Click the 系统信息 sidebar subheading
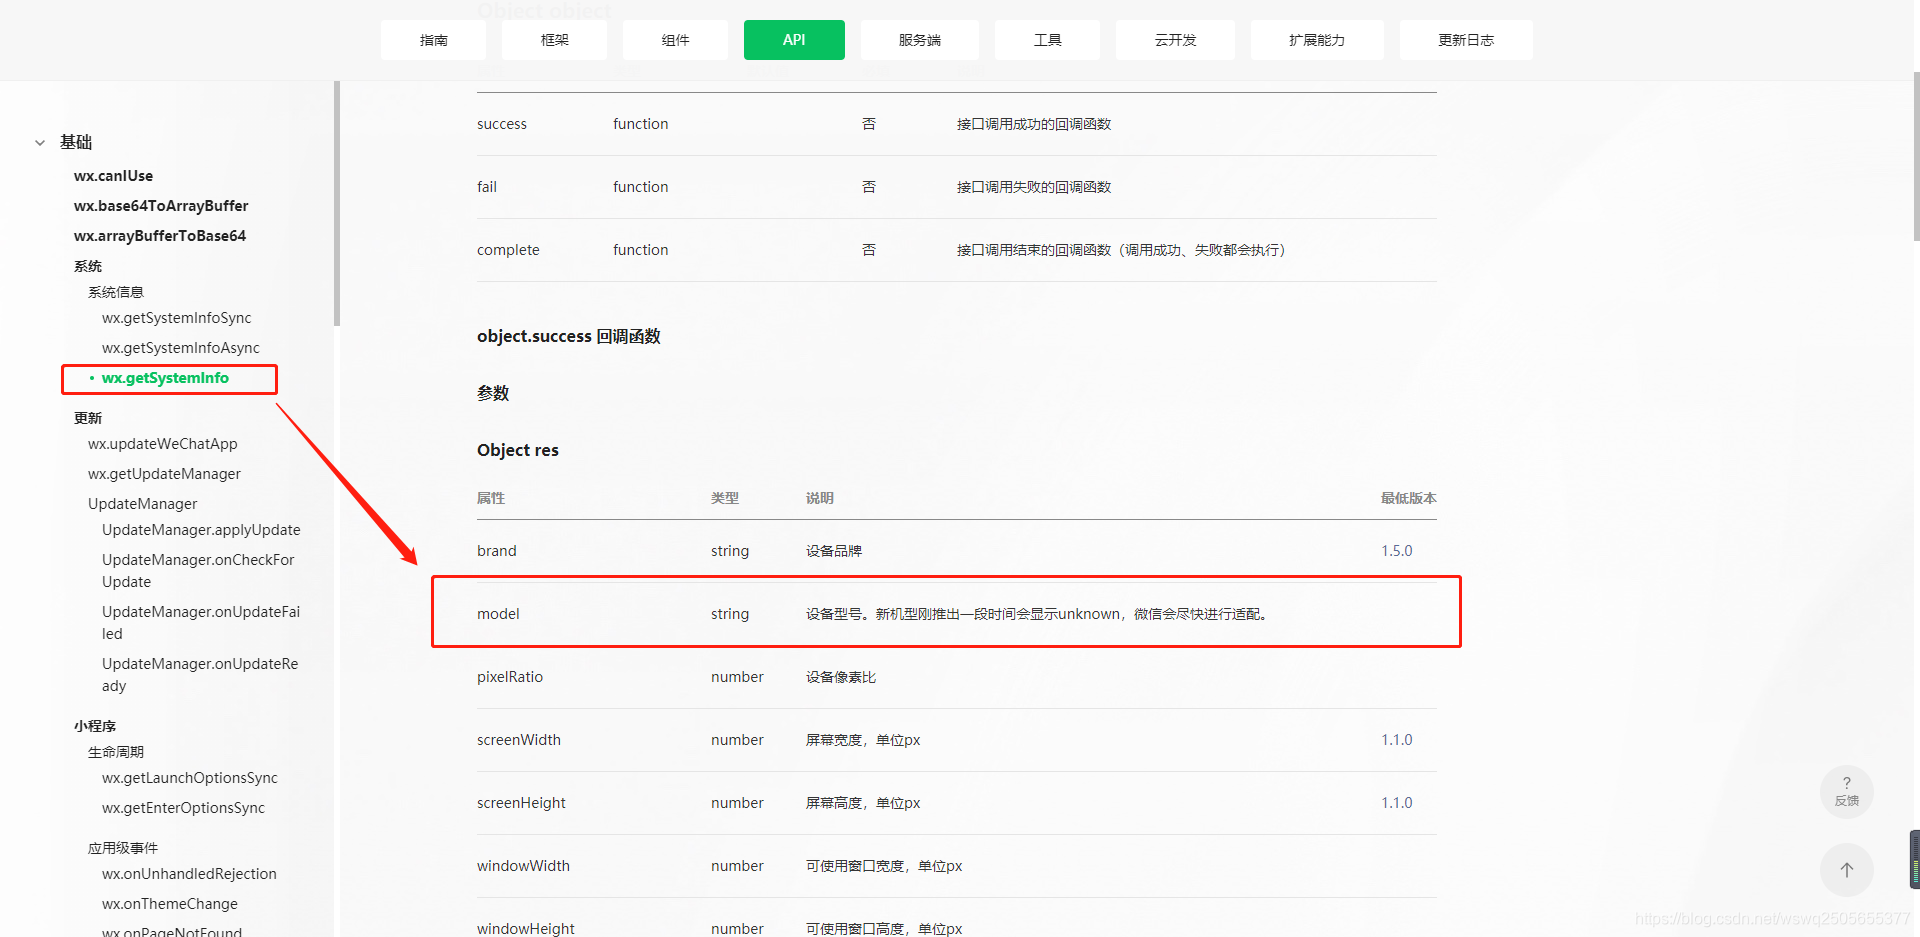The height and width of the screenshot is (937, 1920). pos(116,292)
